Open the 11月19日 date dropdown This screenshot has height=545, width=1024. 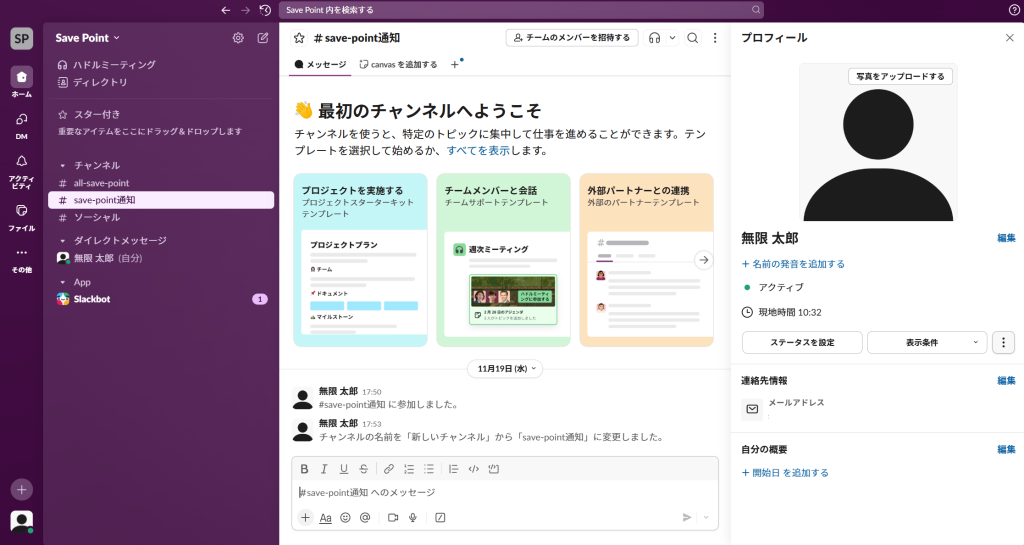(x=508, y=368)
